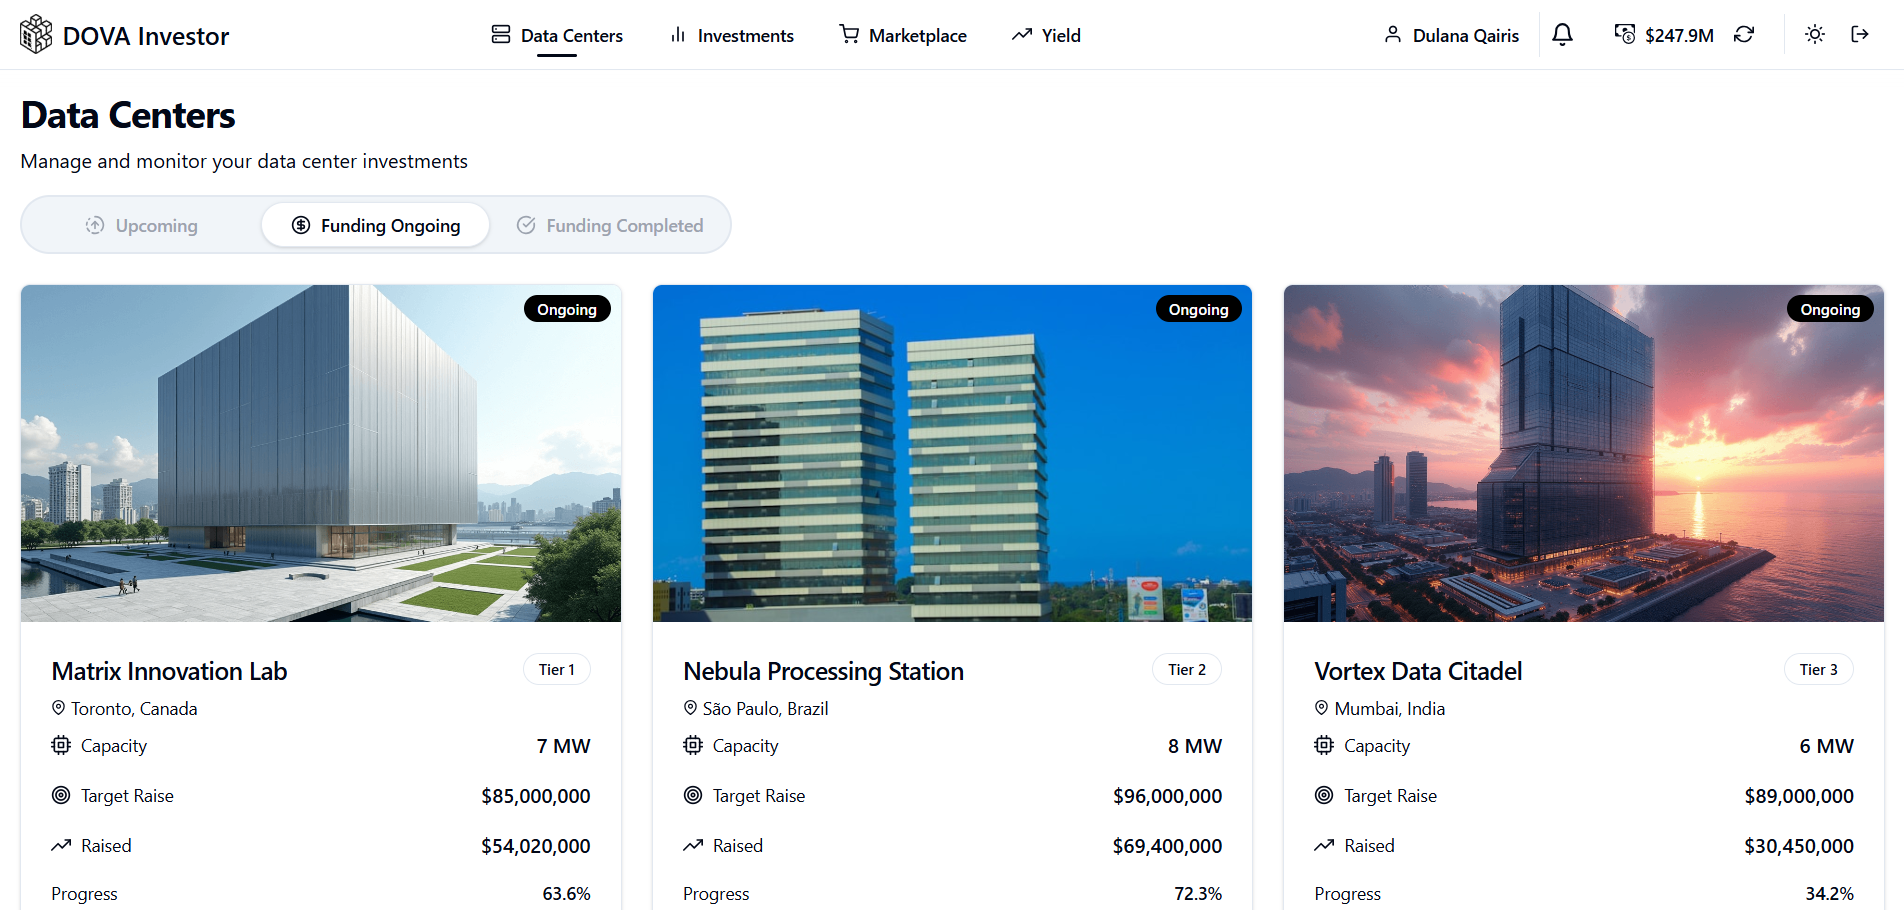1904x910 pixels.
Task: Navigate to the Marketplace section
Action: [902, 35]
